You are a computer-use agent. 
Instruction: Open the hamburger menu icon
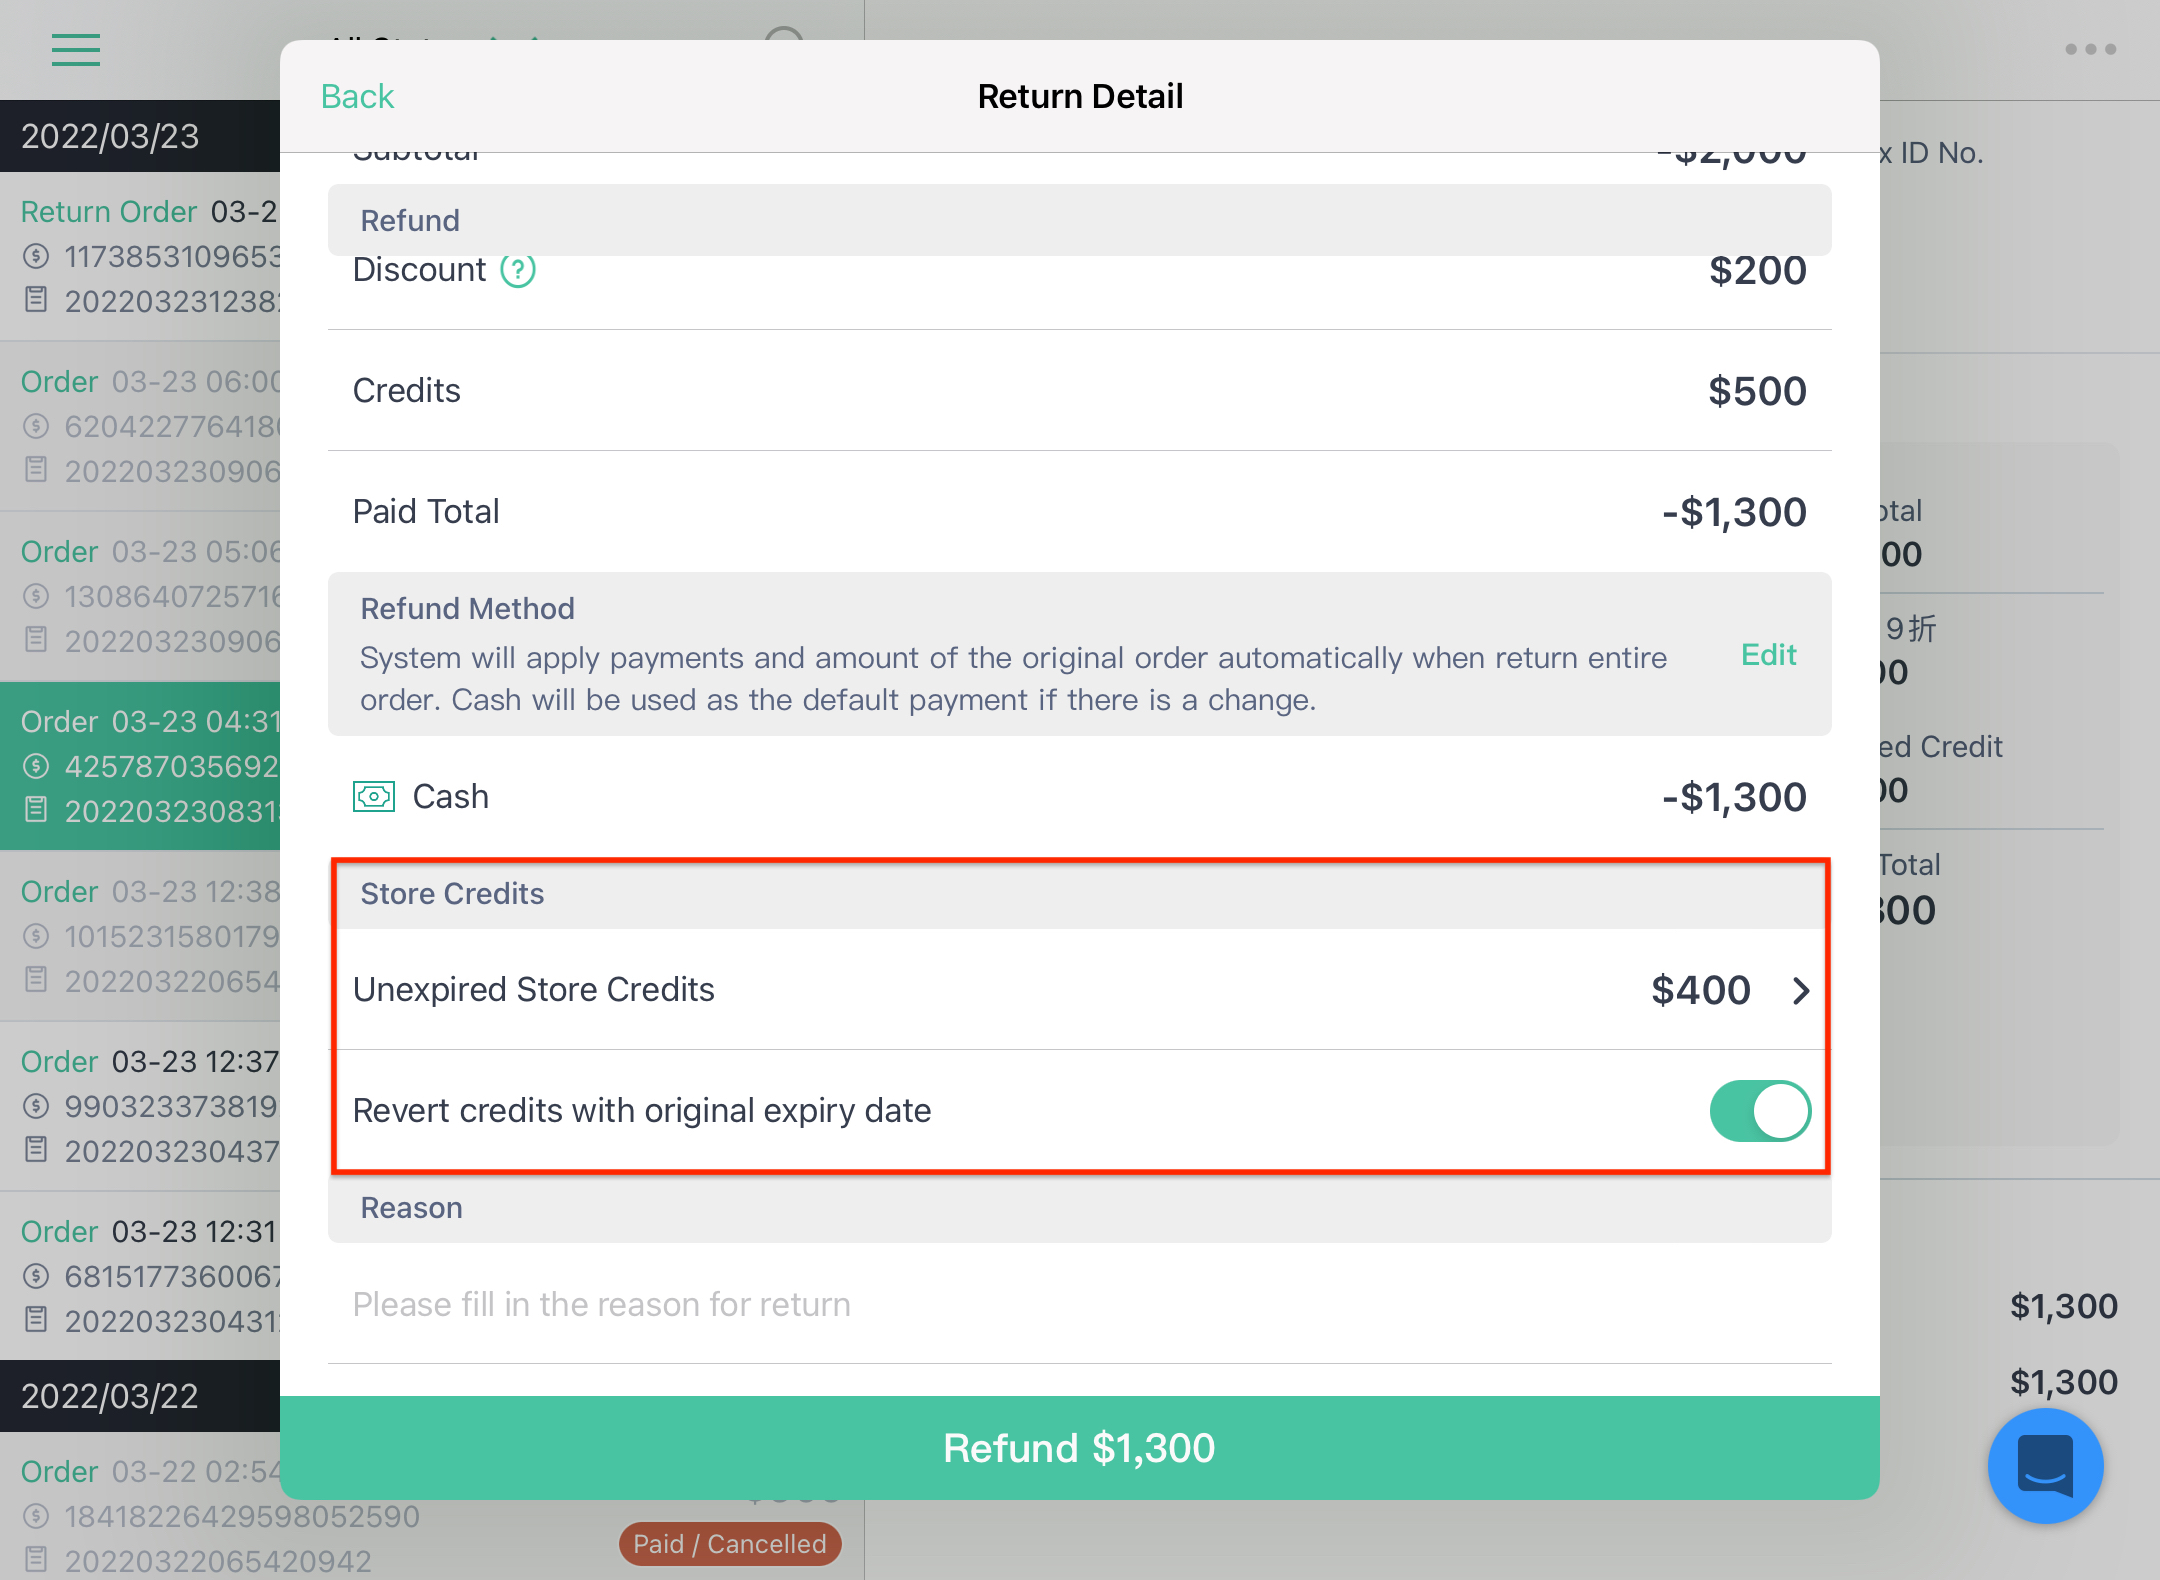coord(76,49)
